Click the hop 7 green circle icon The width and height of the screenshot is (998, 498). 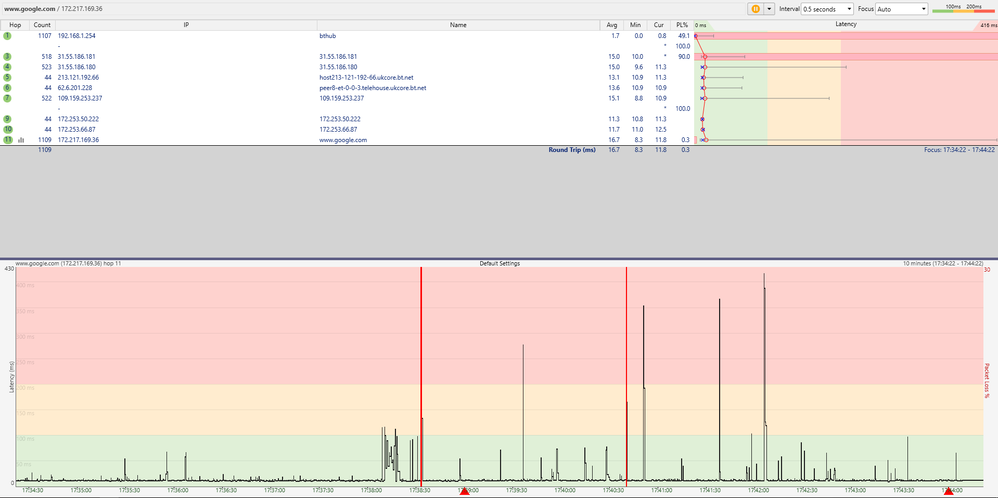7,98
